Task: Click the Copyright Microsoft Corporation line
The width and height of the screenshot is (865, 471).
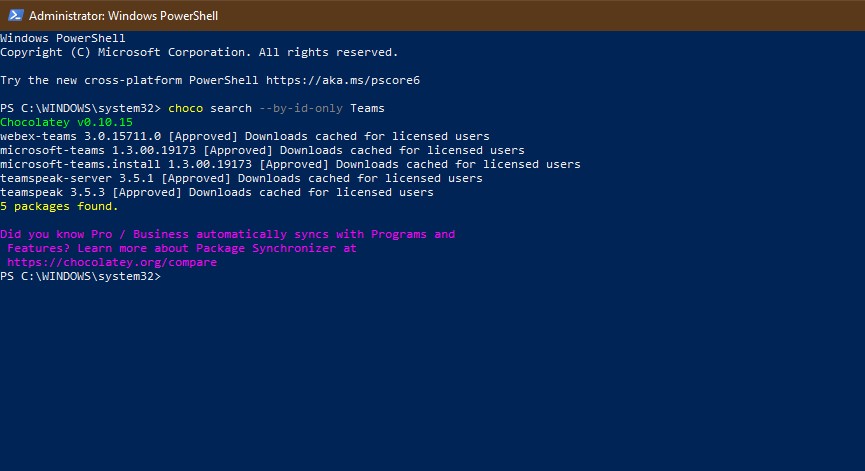Action: pyautogui.click(x=199, y=52)
